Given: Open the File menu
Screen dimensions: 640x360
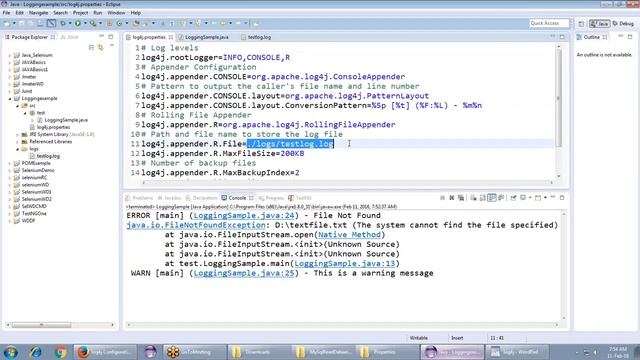Looking at the screenshot, I should pyautogui.click(x=7, y=13).
